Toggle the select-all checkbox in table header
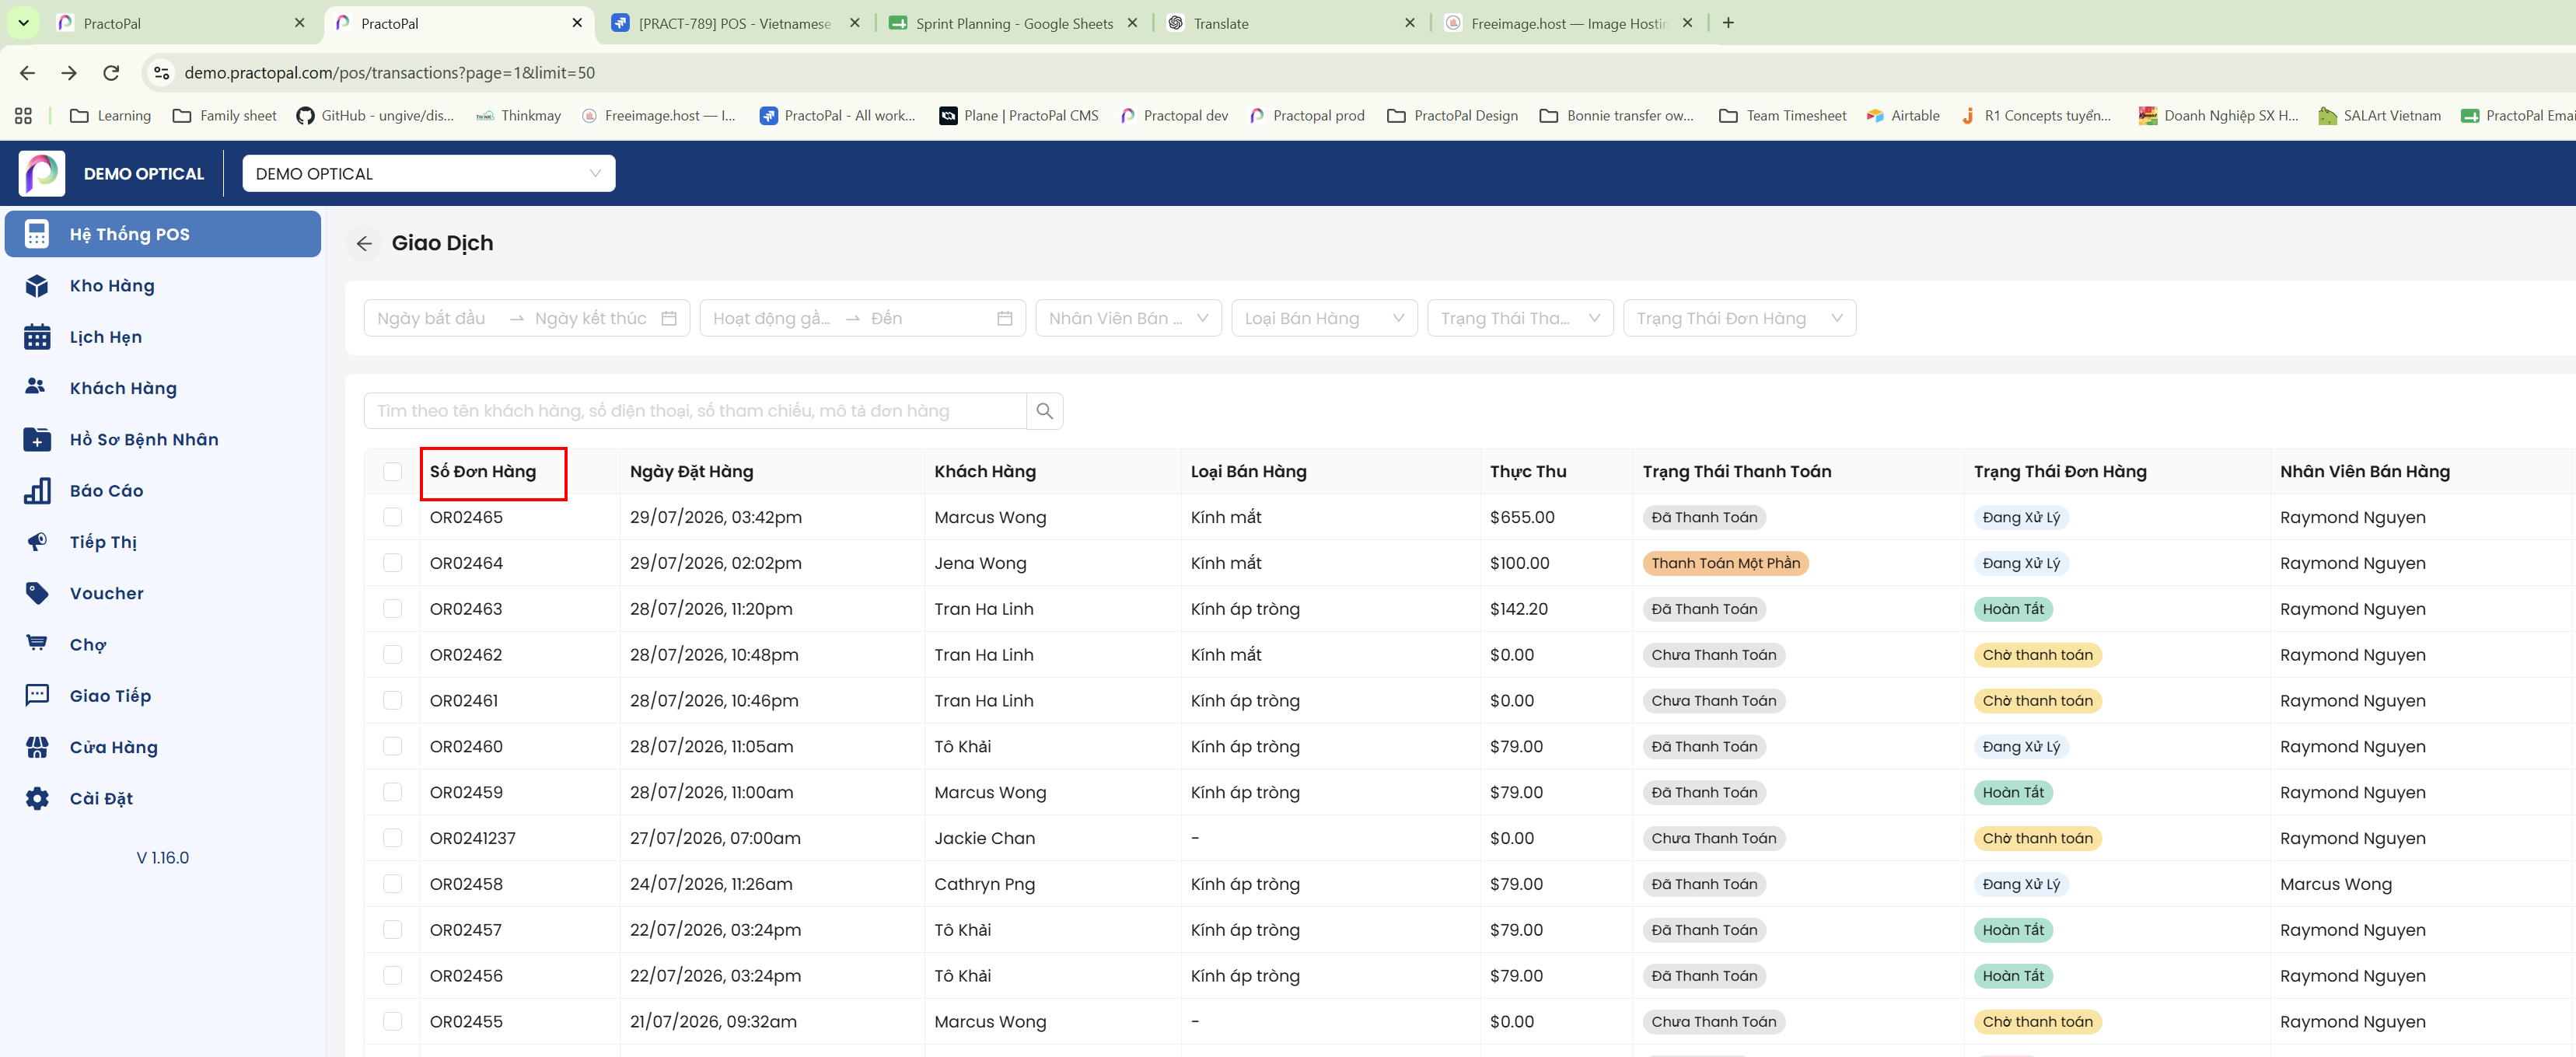Image resolution: width=2576 pixels, height=1057 pixels. [392, 472]
